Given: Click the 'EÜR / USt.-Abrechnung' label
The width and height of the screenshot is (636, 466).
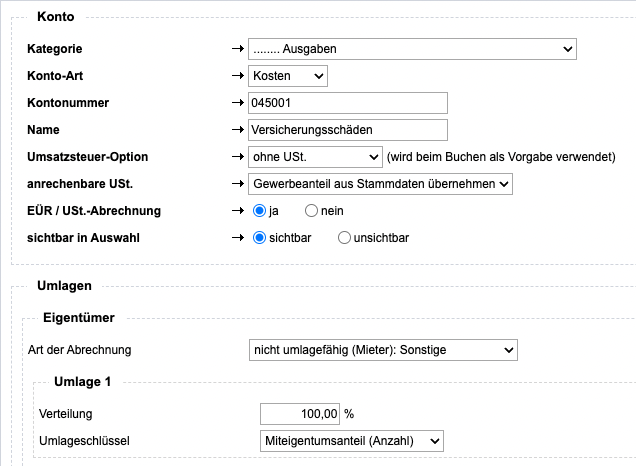Looking at the screenshot, I should [94, 211].
